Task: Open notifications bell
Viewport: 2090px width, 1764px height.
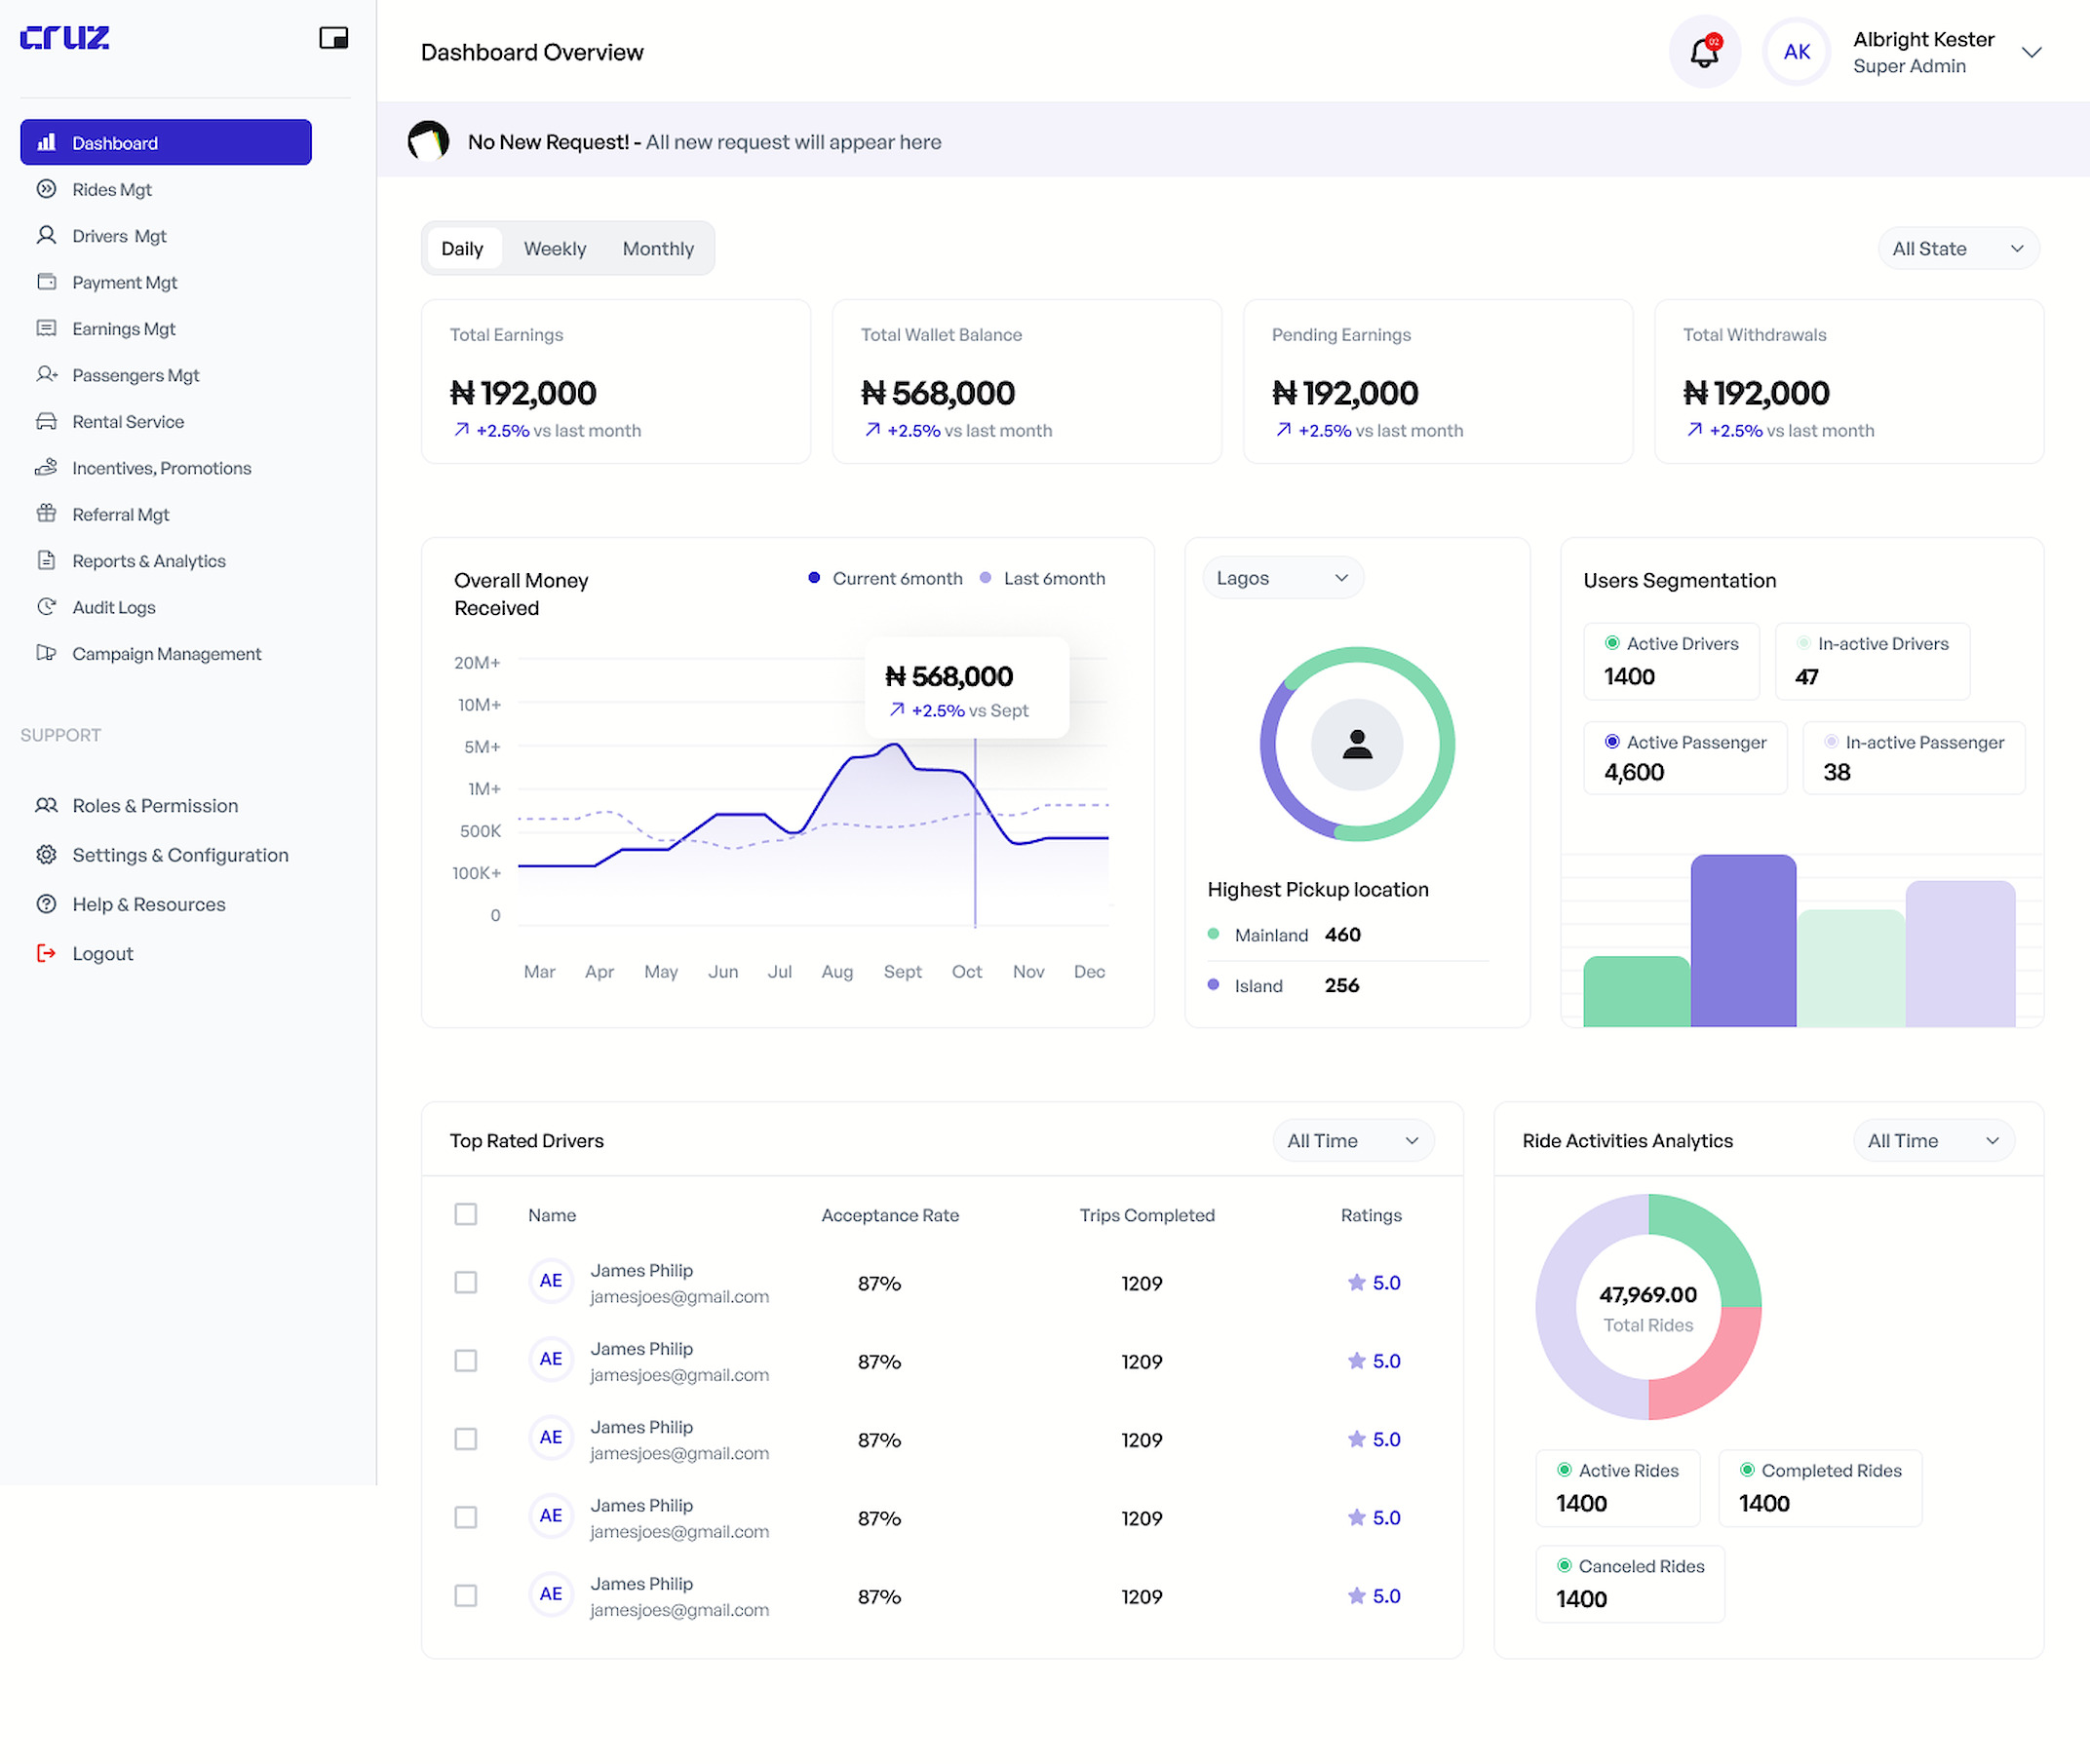Action: pyautogui.click(x=1705, y=52)
